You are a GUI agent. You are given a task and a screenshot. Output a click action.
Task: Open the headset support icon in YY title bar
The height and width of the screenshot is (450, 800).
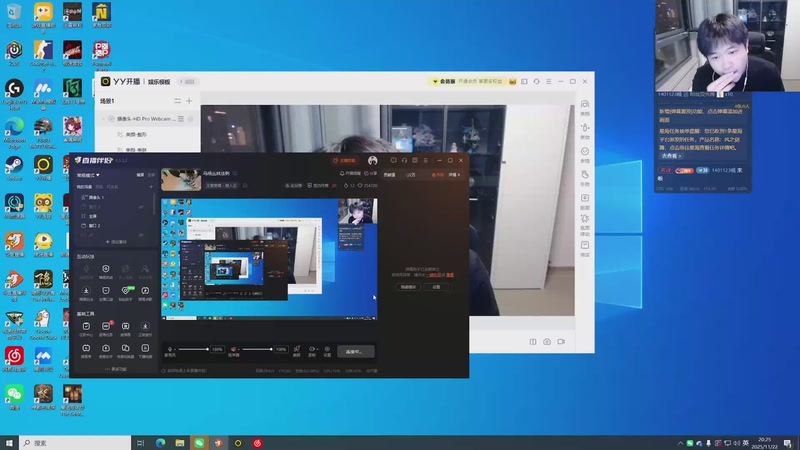[536, 82]
